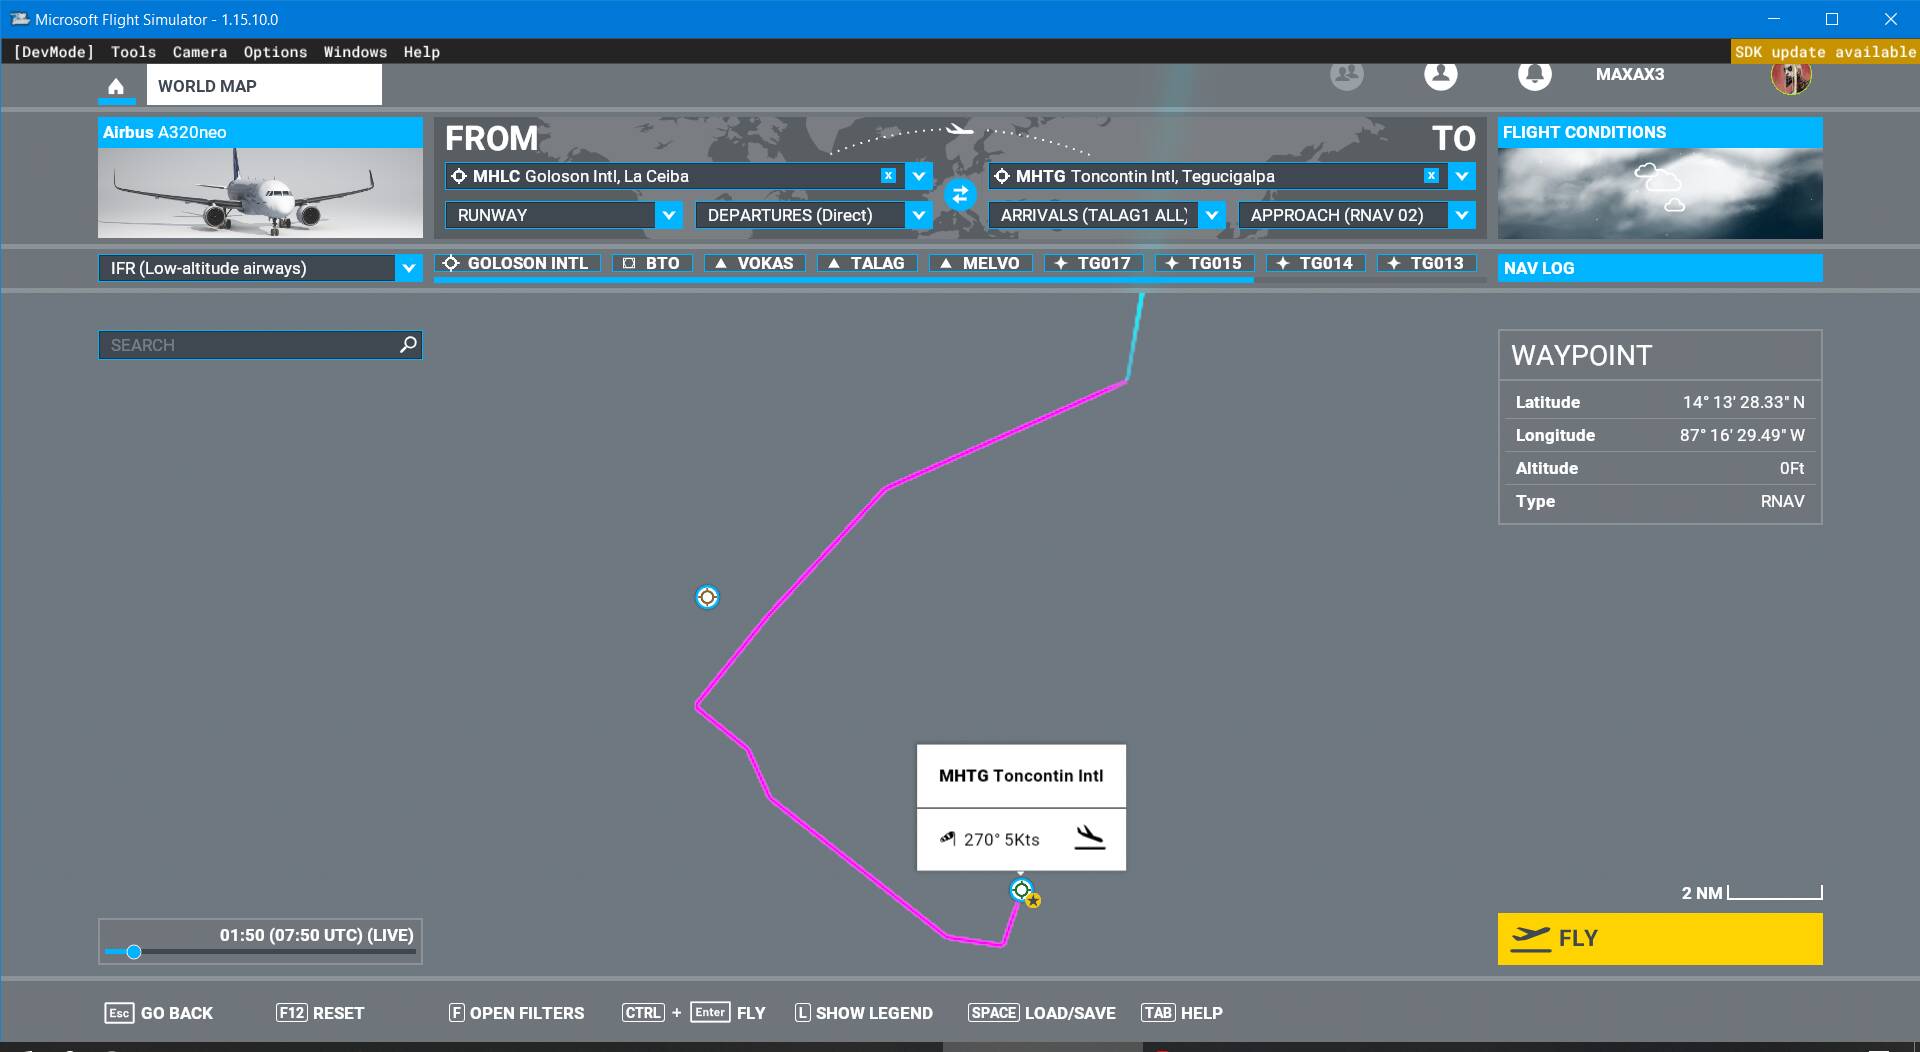Viewport: 1920px width, 1052px height.
Task: Select the blue airport marker near route
Action: click(707, 597)
